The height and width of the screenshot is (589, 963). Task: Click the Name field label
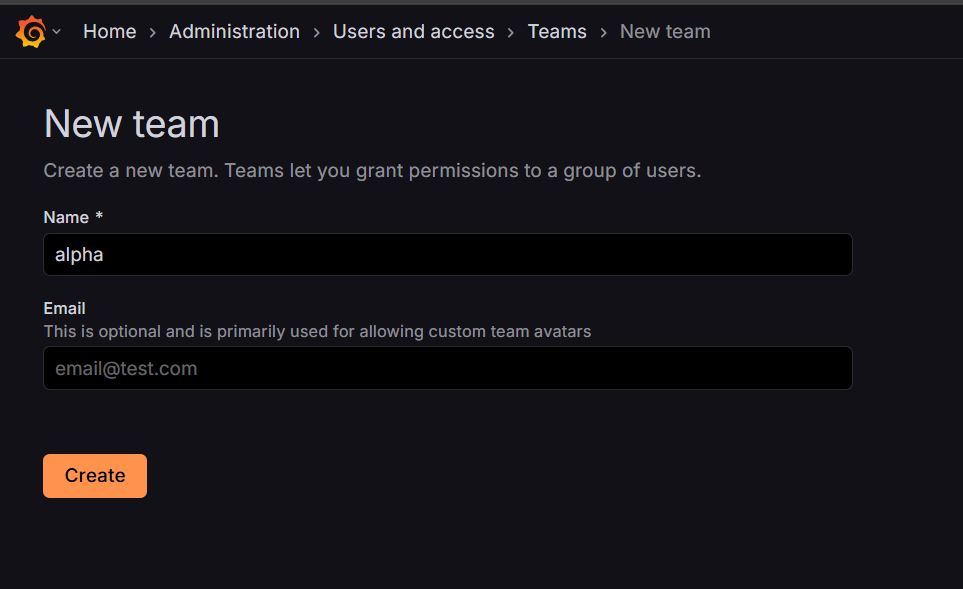point(66,217)
